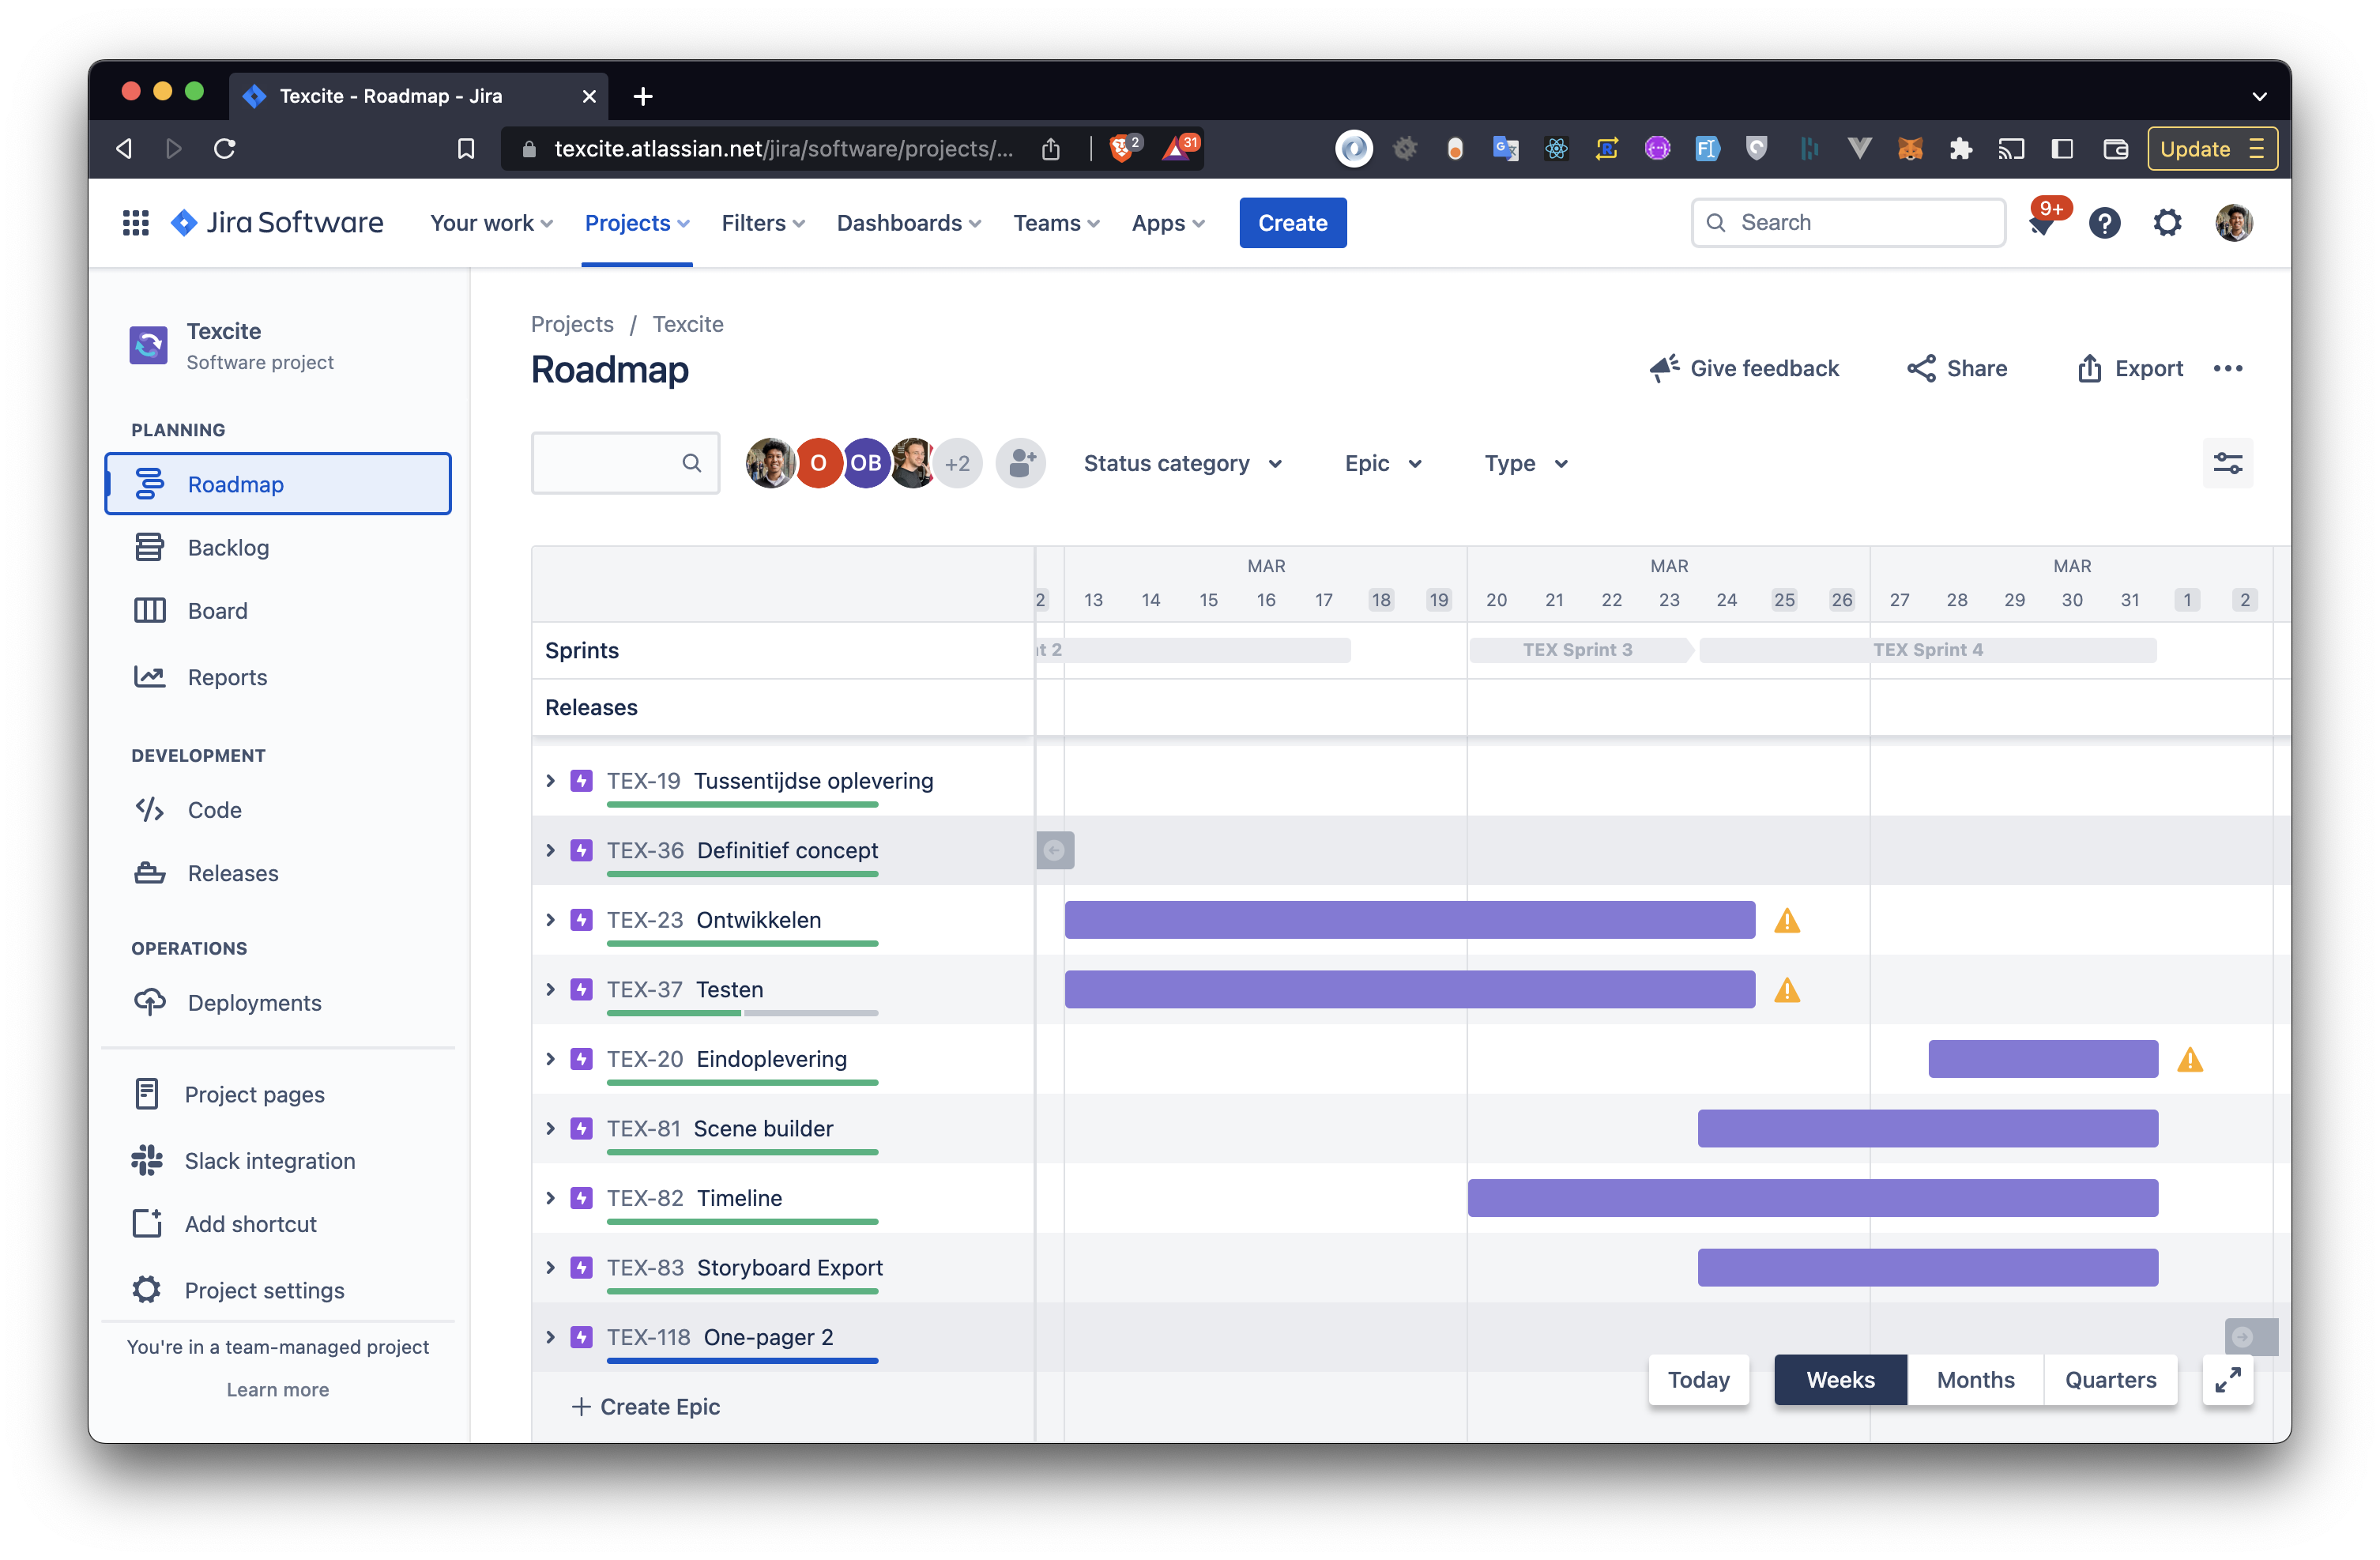Open Slack integration in sidebar

point(269,1161)
